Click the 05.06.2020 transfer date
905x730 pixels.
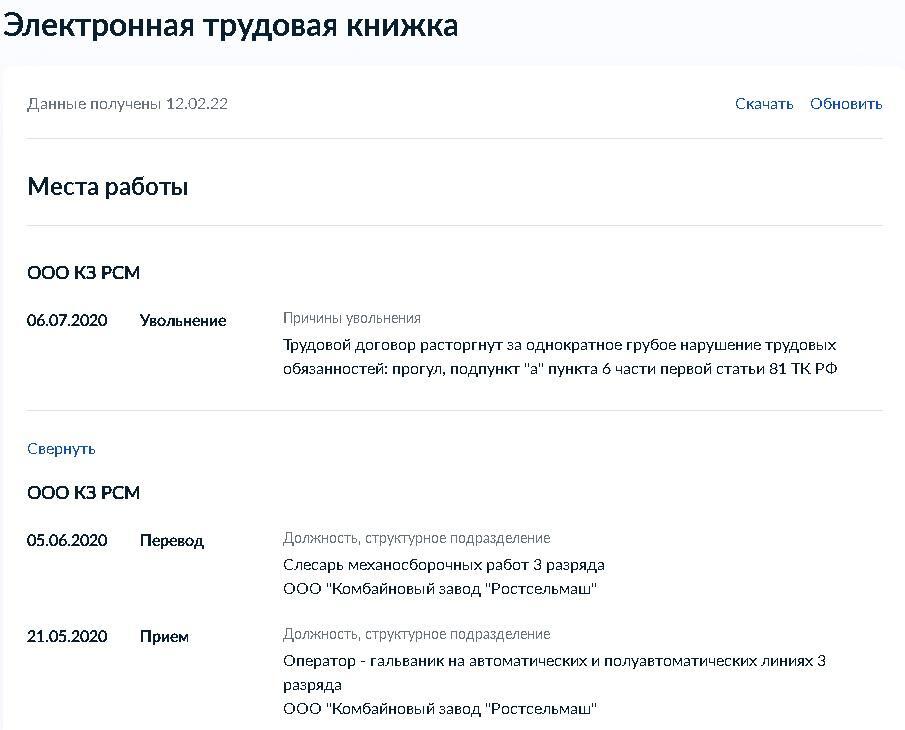(67, 541)
